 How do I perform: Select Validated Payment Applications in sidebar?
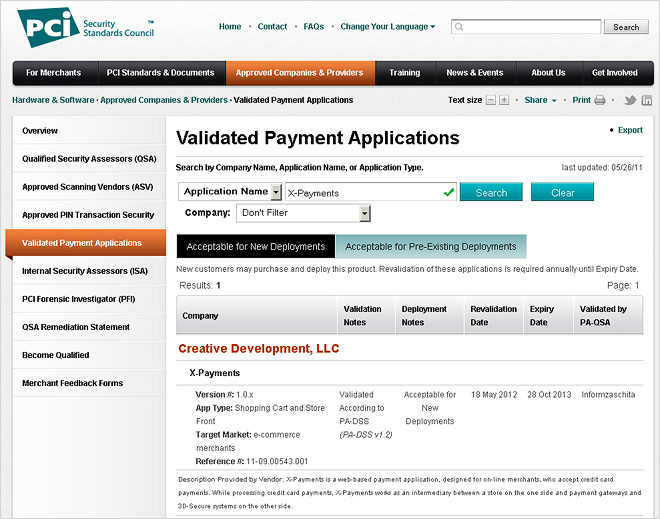click(86, 243)
